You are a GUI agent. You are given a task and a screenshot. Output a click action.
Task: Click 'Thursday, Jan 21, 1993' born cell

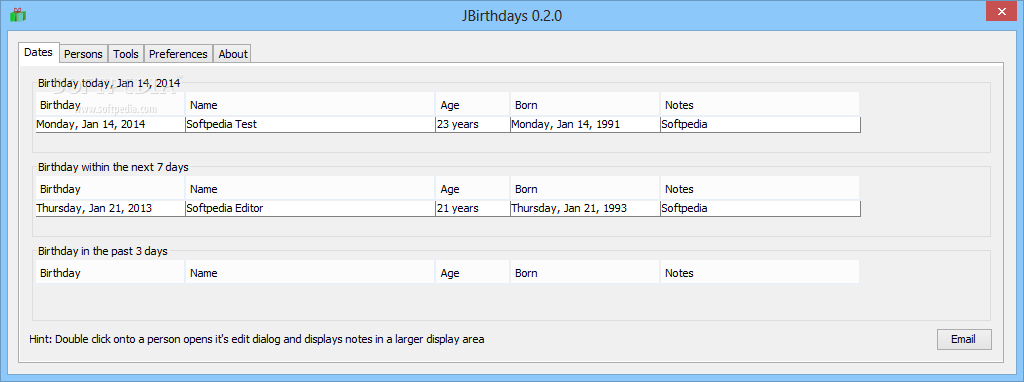coord(585,208)
